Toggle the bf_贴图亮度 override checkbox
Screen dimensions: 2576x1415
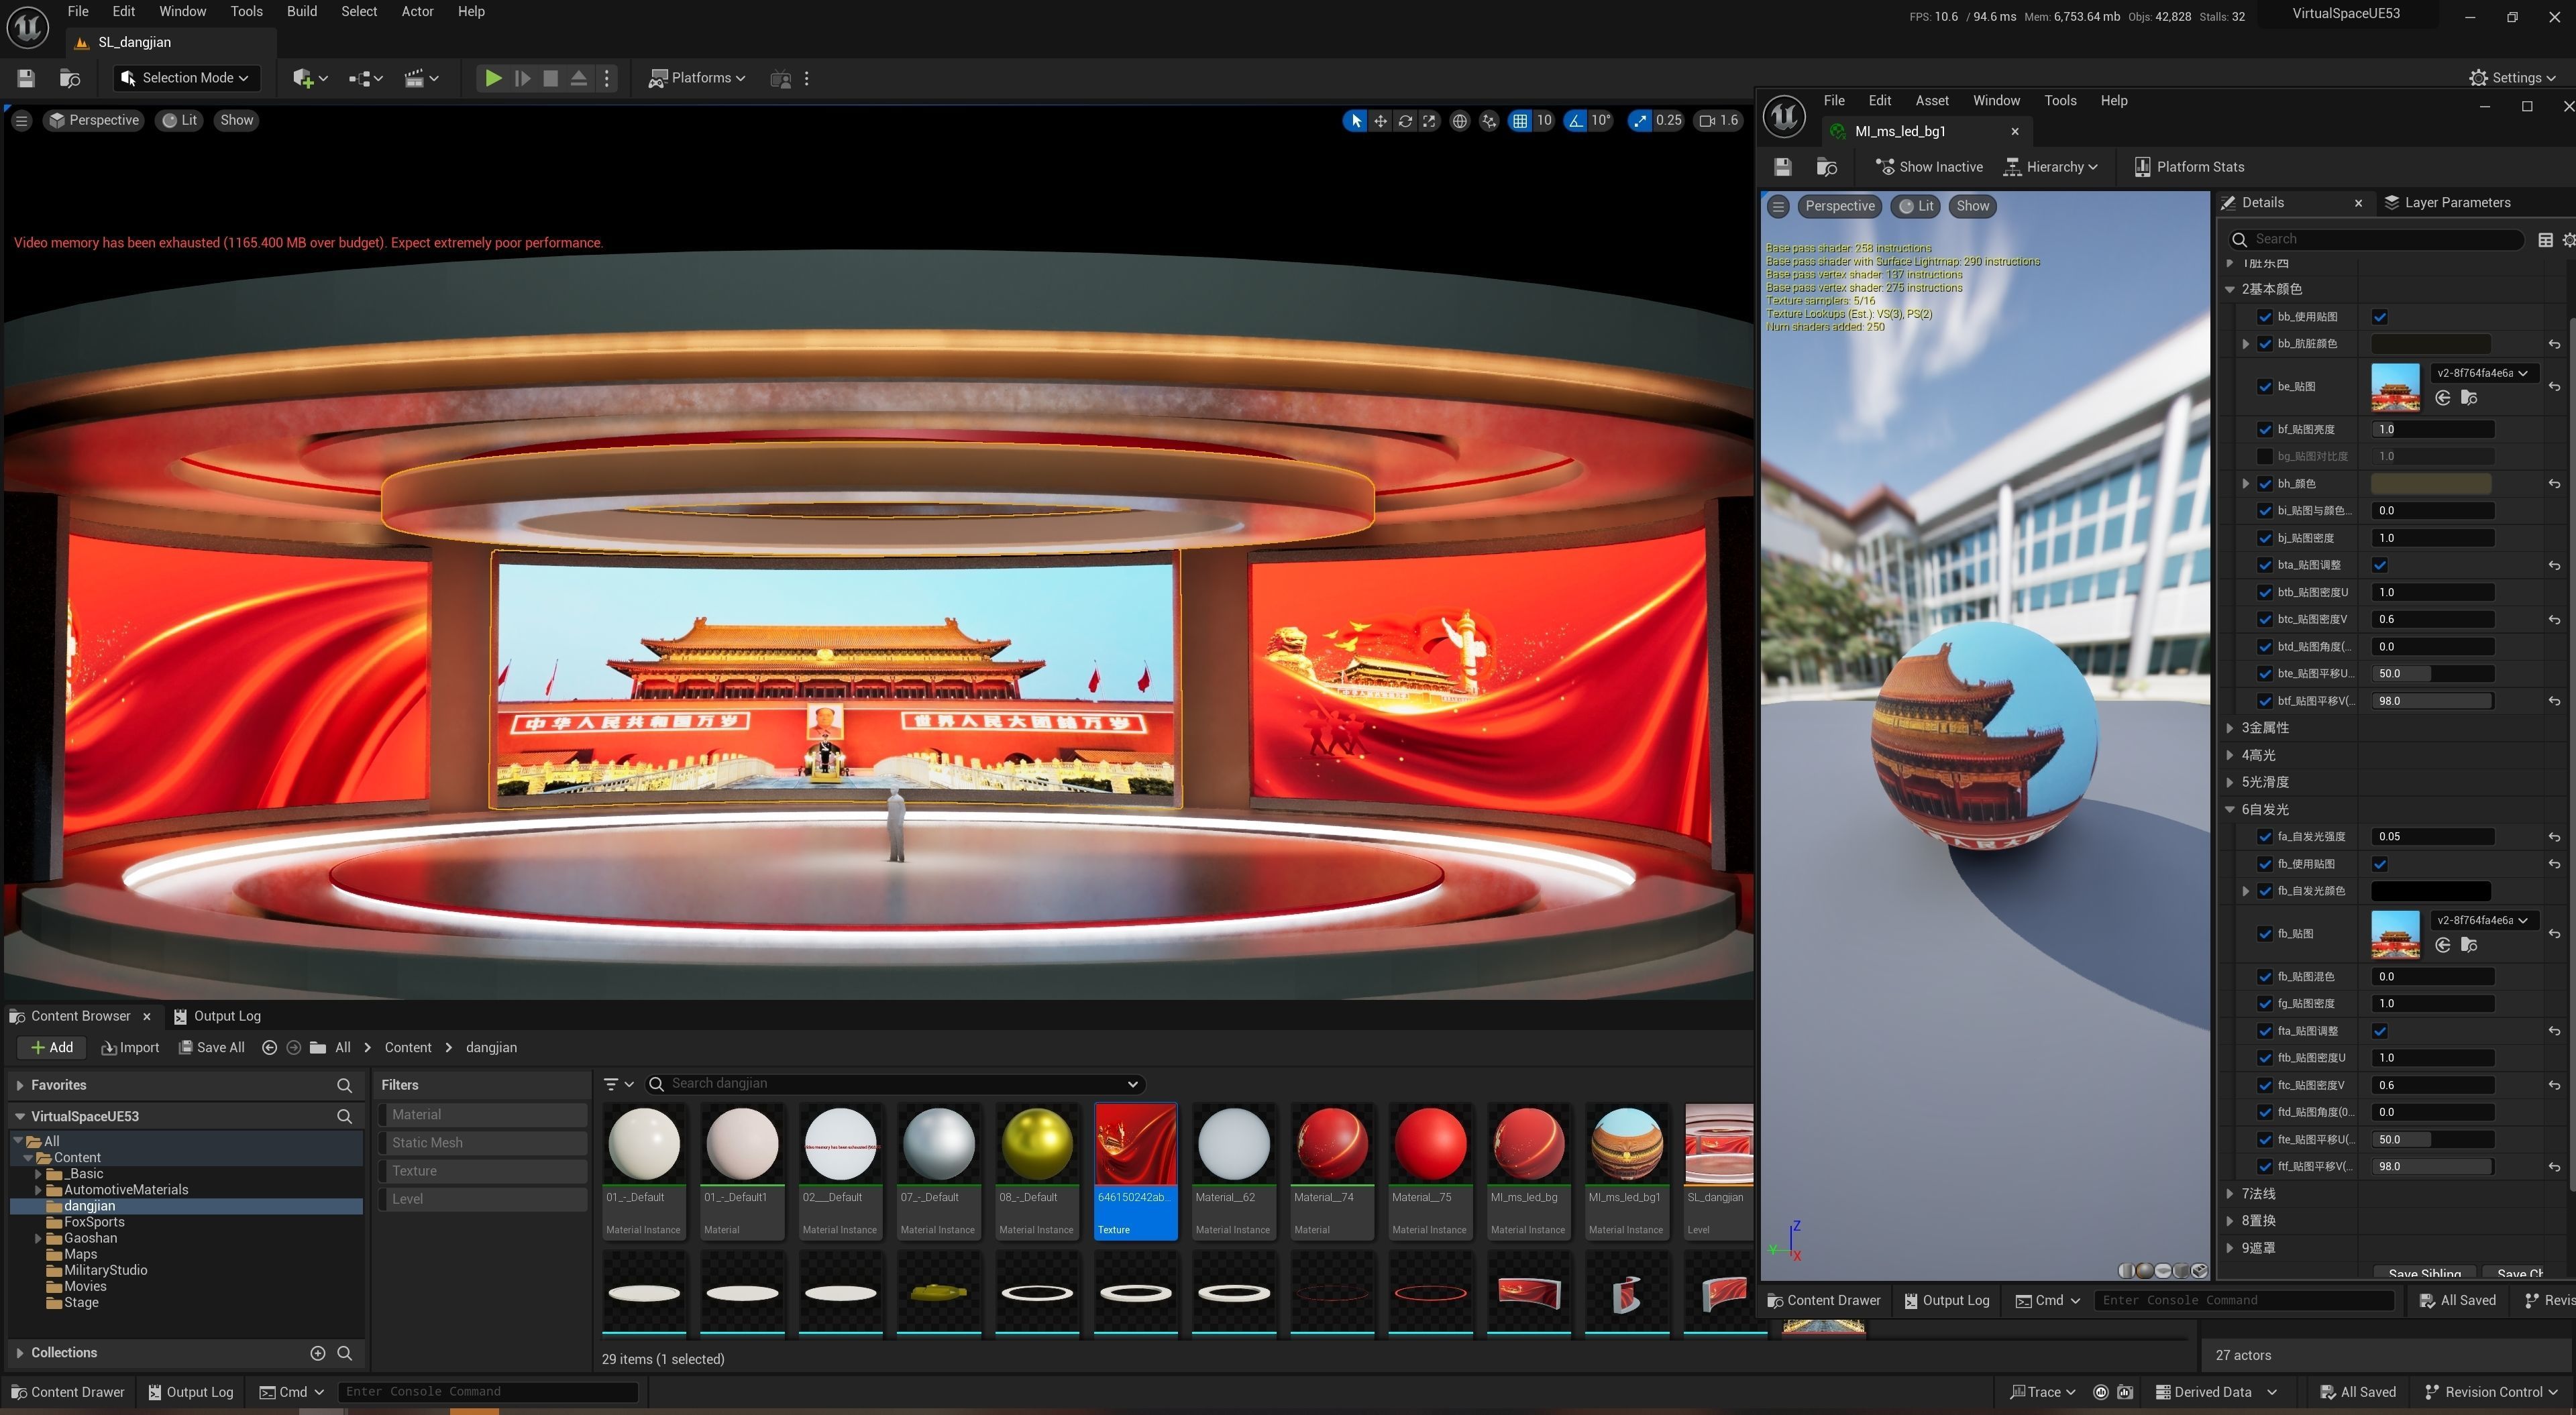point(2265,429)
